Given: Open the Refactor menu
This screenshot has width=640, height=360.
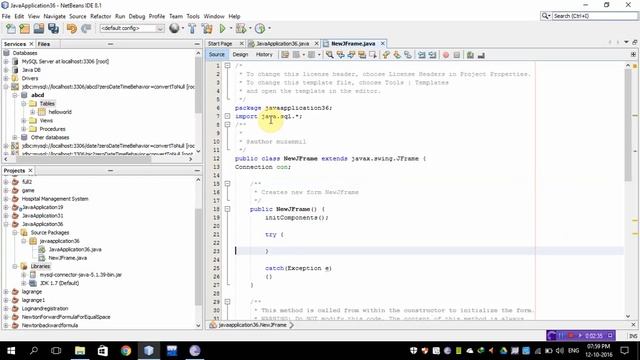Looking at the screenshot, I should (x=100, y=16).
